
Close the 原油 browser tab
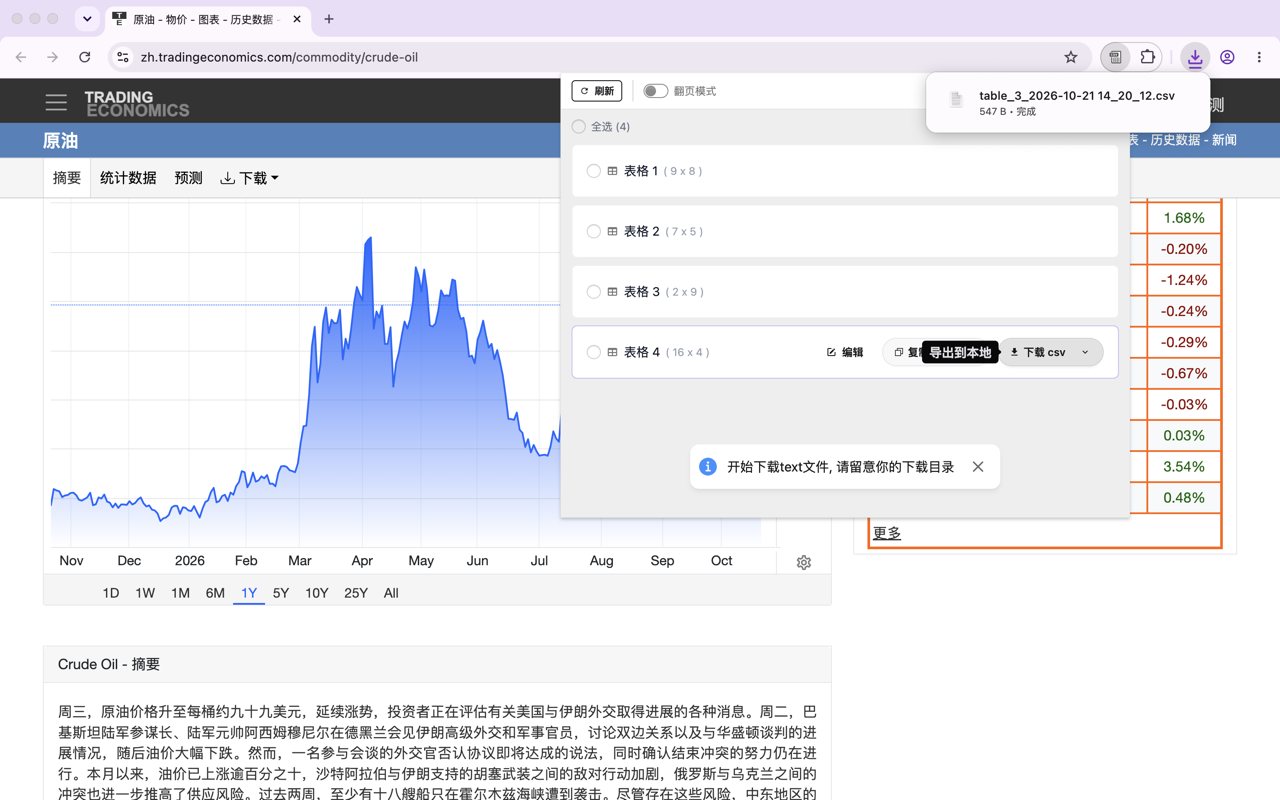[297, 19]
